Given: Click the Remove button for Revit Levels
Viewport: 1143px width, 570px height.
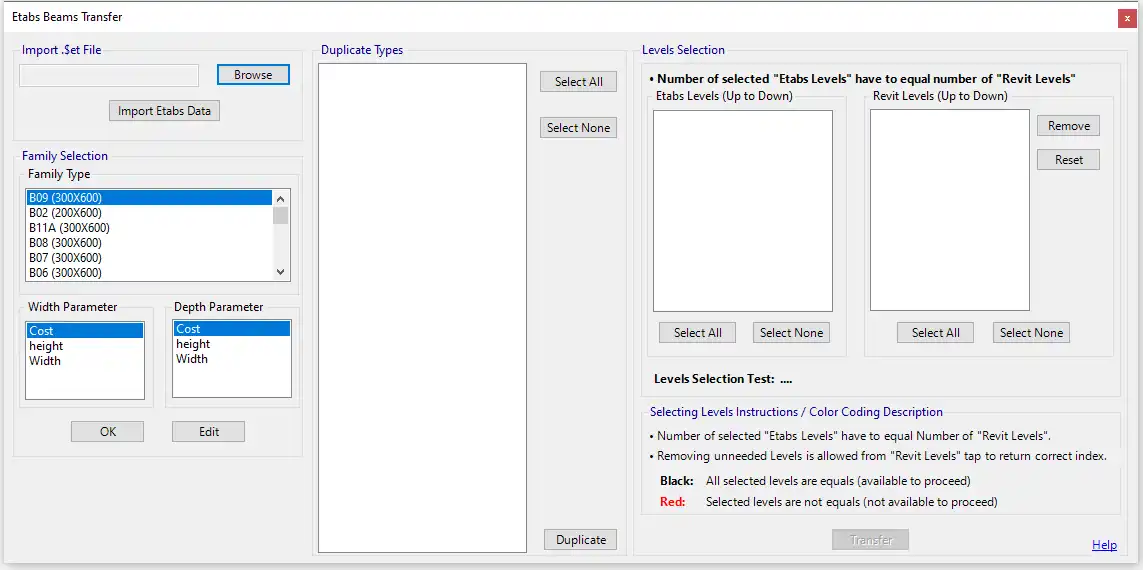Looking at the screenshot, I should (x=1069, y=125).
